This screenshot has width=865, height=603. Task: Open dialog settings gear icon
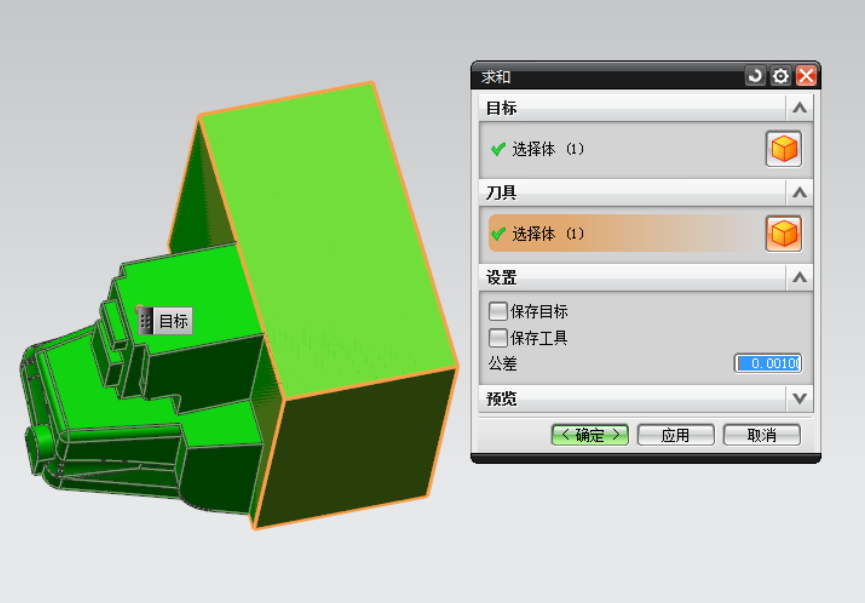[780, 76]
